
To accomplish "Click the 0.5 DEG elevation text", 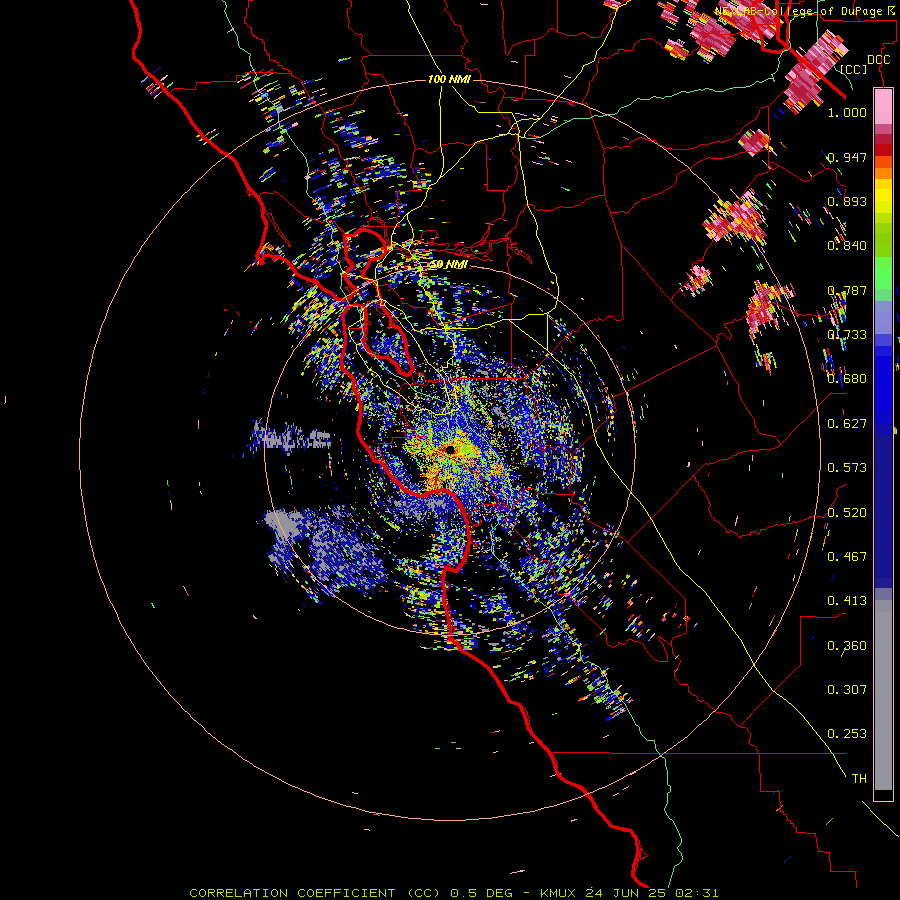I will (482, 893).
